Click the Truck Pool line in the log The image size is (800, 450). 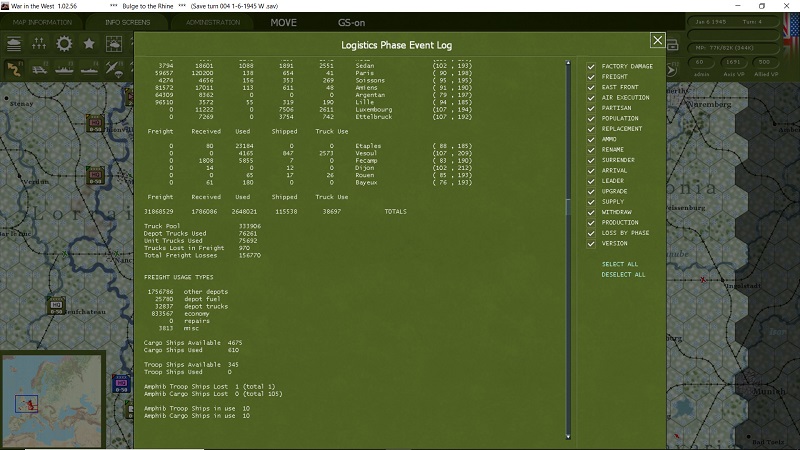pyautogui.click(x=202, y=226)
